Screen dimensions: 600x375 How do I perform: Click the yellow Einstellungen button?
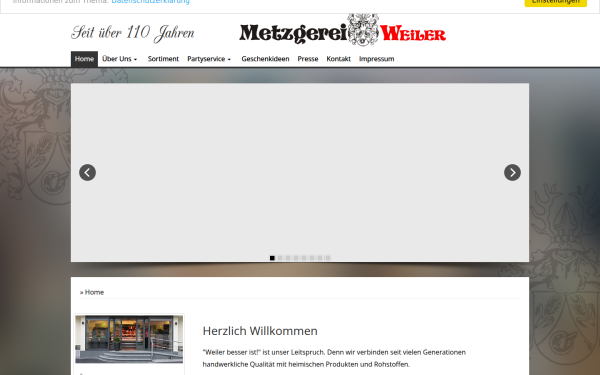coord(556,2)
